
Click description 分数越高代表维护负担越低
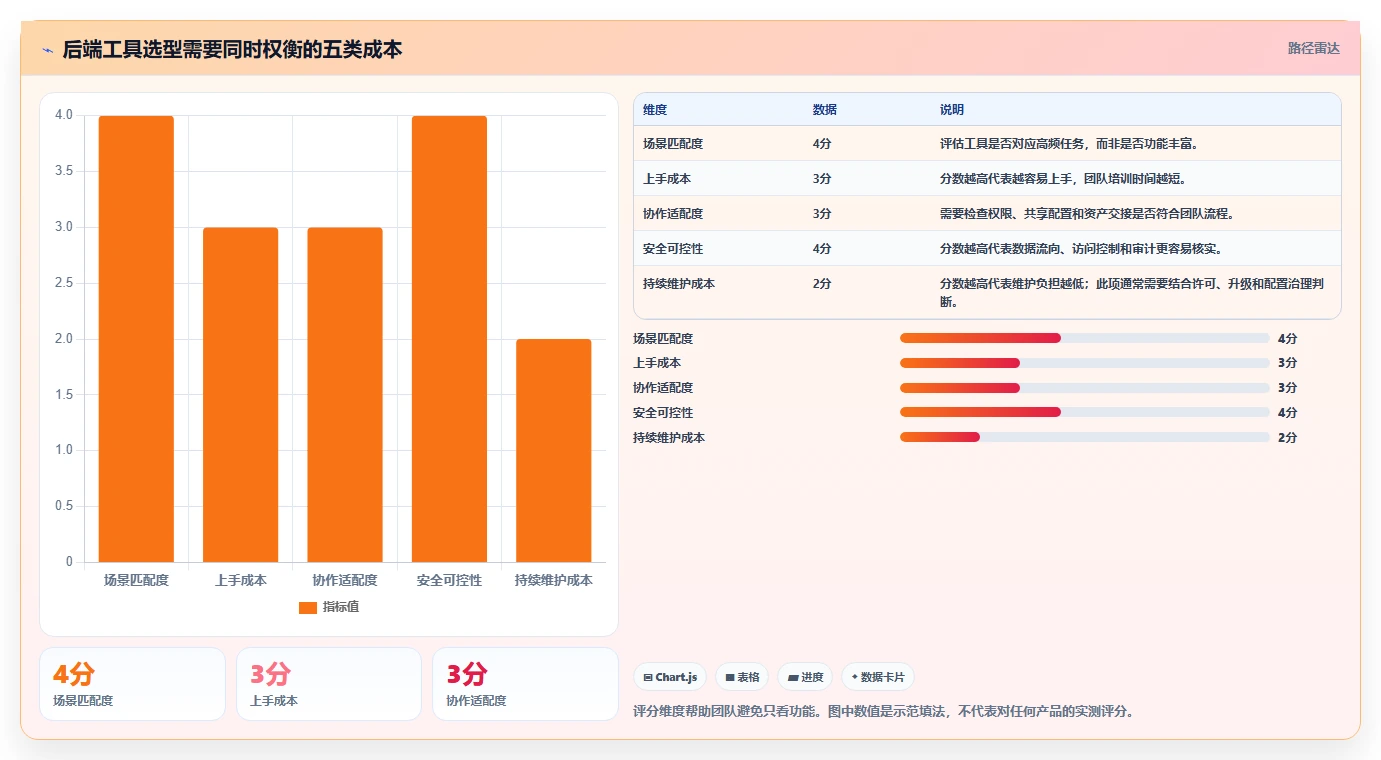pyautogui.click(x=1132, y=292)
